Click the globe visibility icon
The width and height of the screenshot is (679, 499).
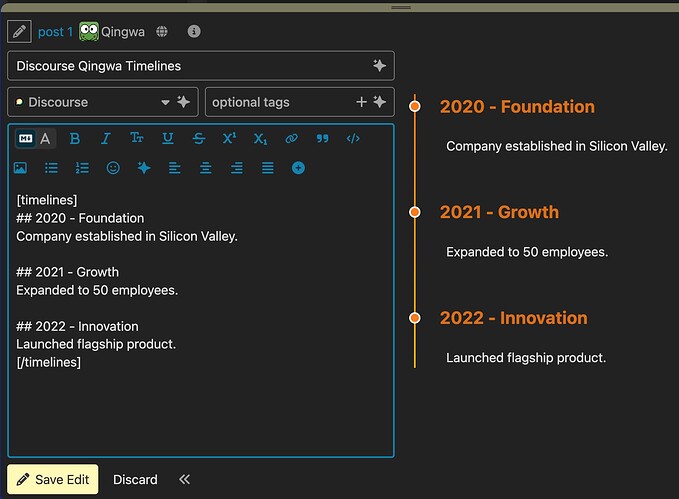pyautogui.click(x=162, y=32)
